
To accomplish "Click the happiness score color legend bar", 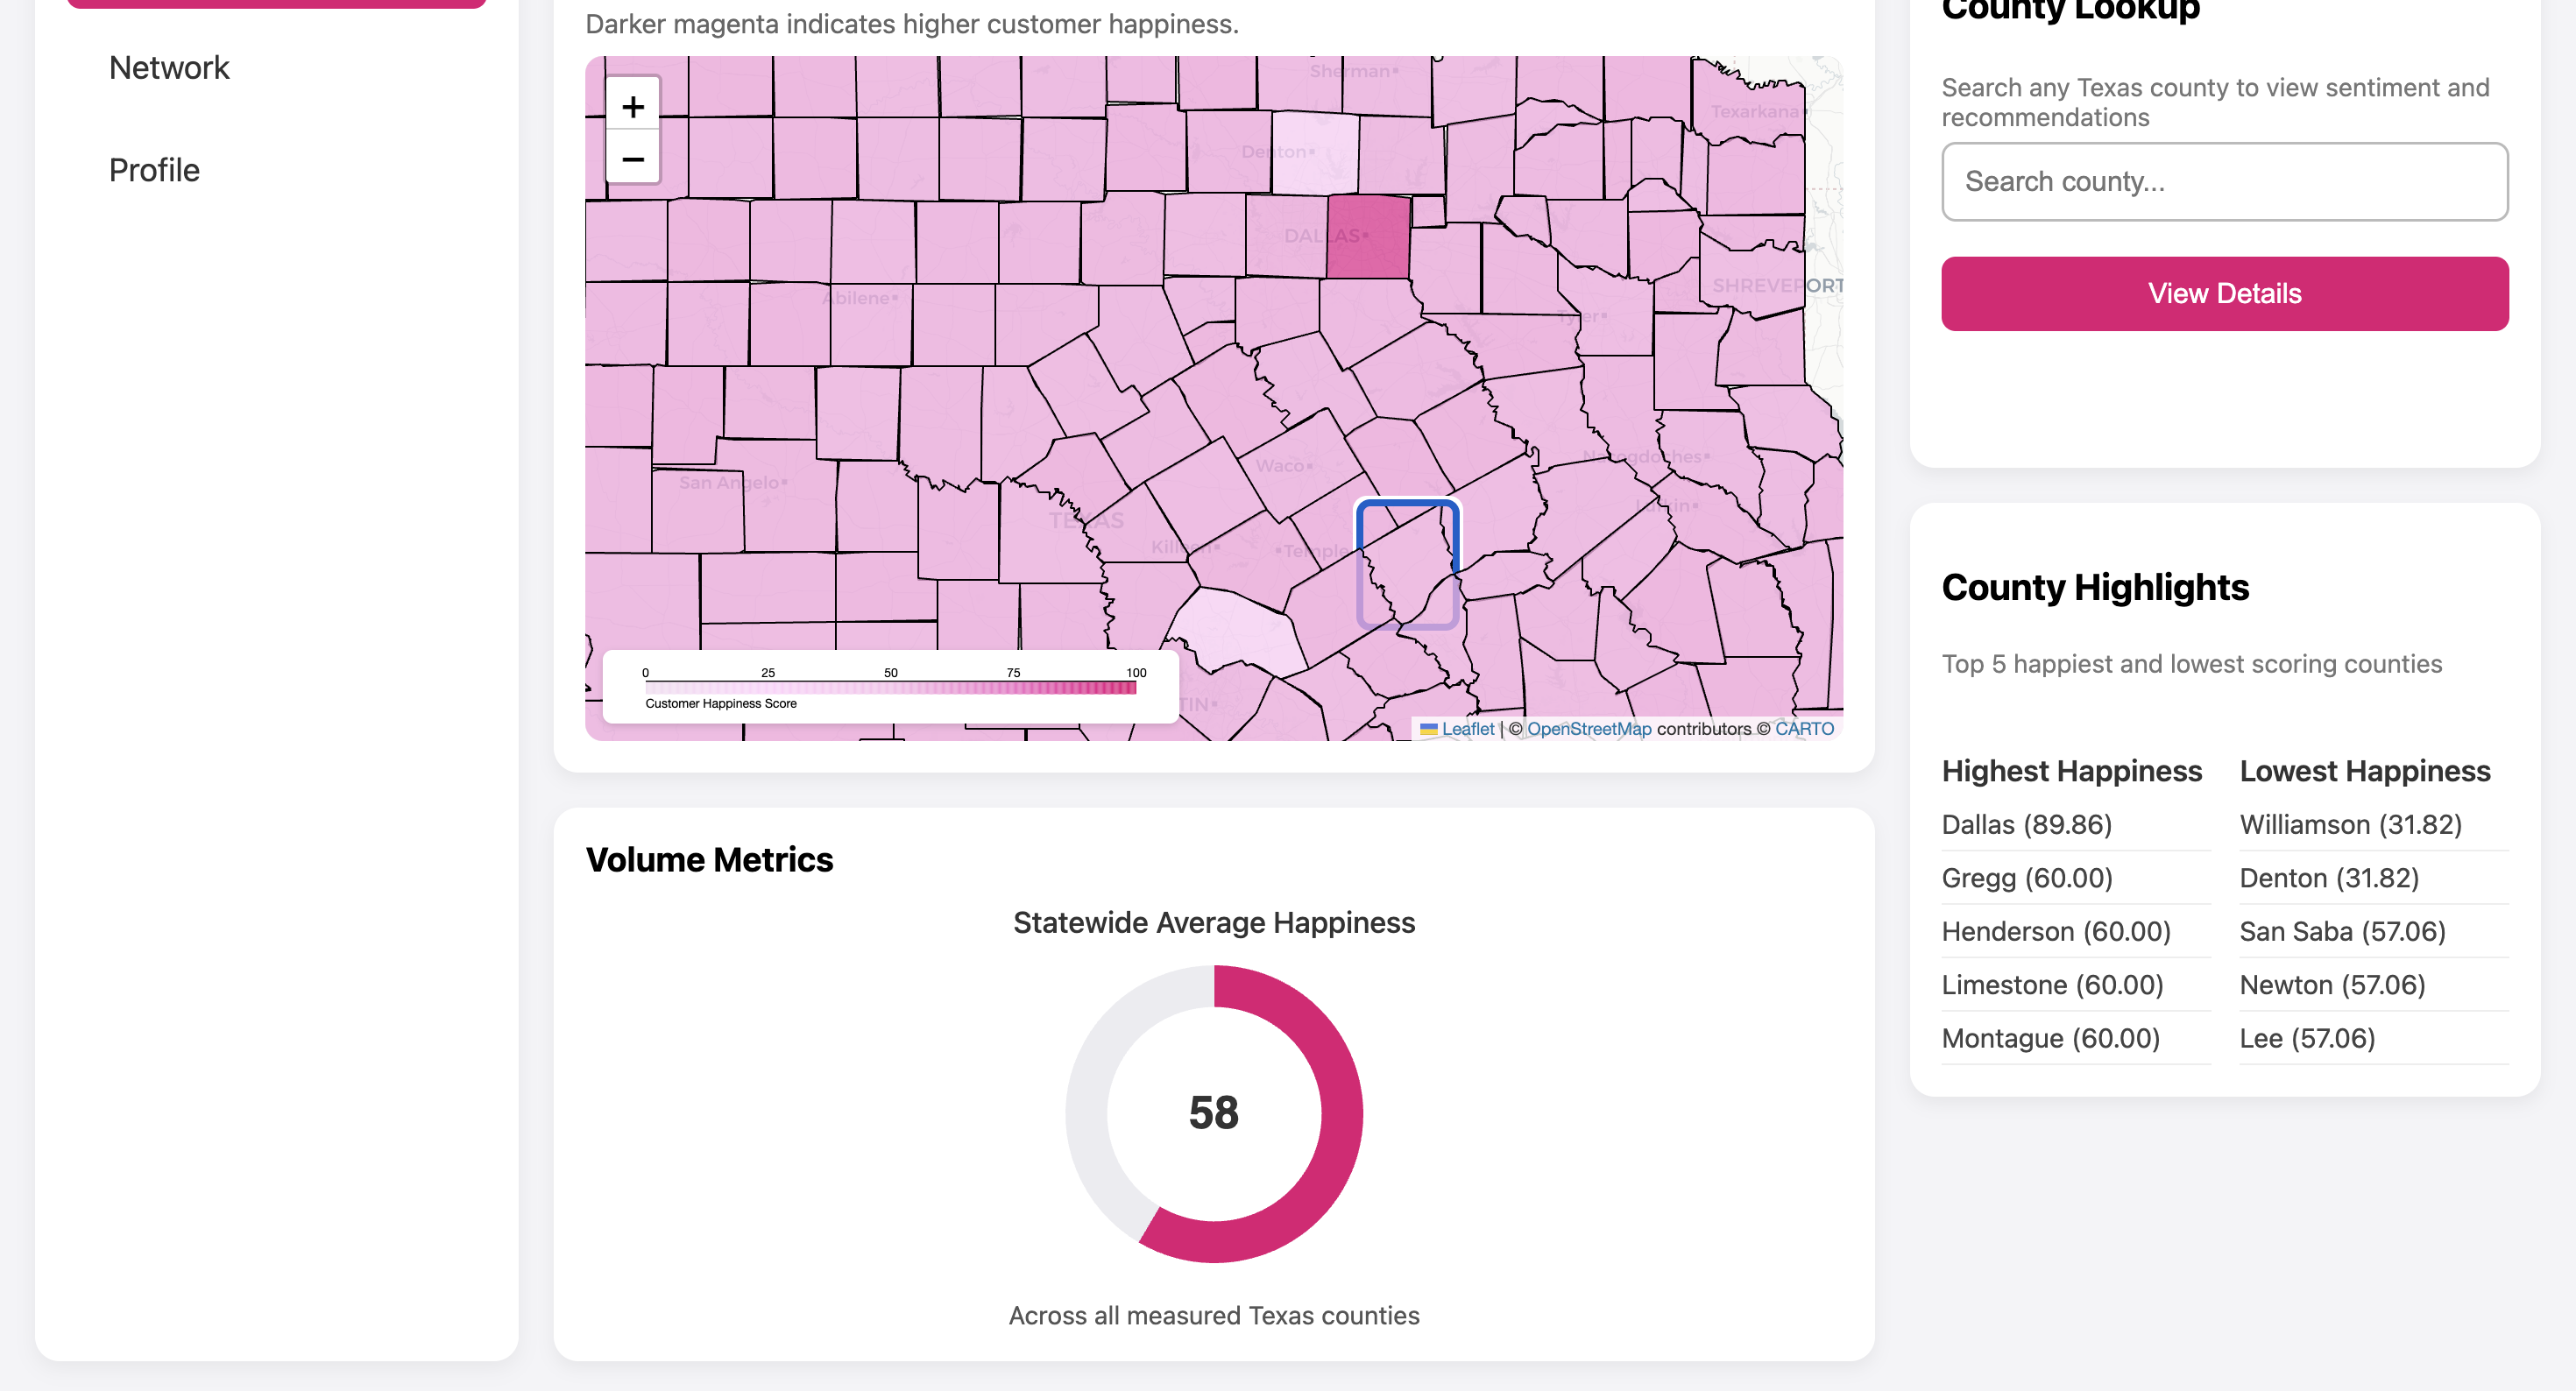I will (890, 688).
